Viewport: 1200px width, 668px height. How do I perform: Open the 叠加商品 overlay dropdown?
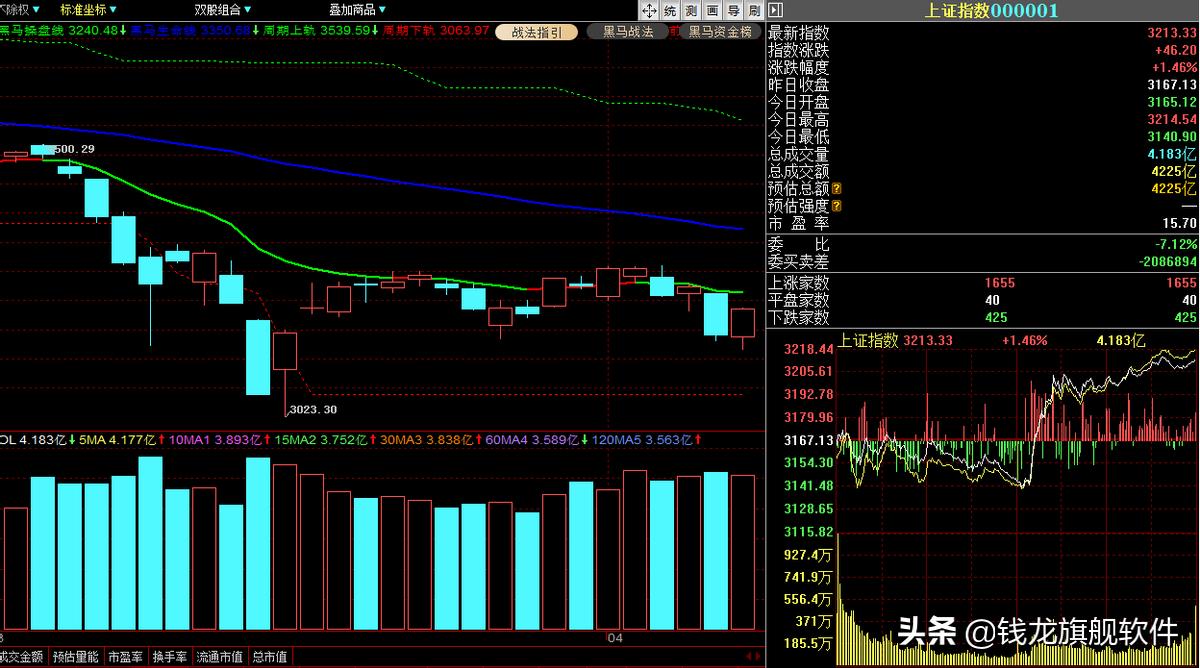point(357,9)
